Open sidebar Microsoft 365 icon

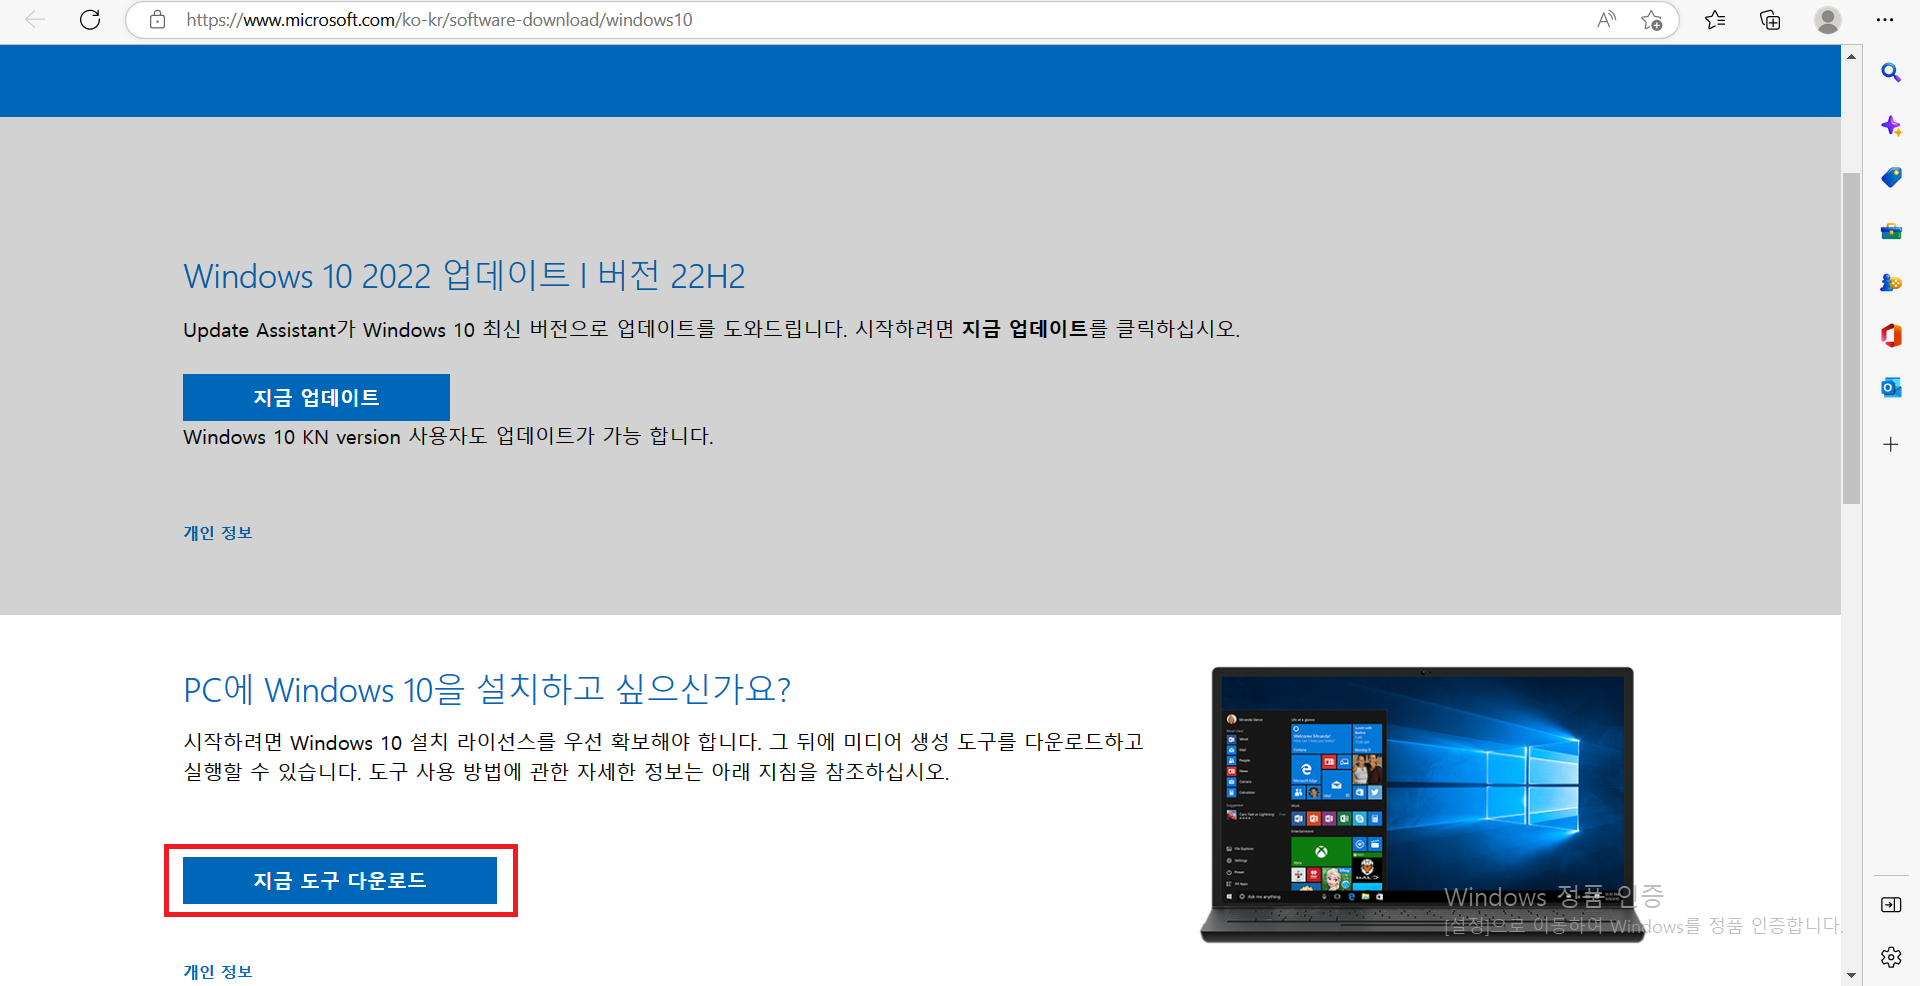coord(1891,335)
